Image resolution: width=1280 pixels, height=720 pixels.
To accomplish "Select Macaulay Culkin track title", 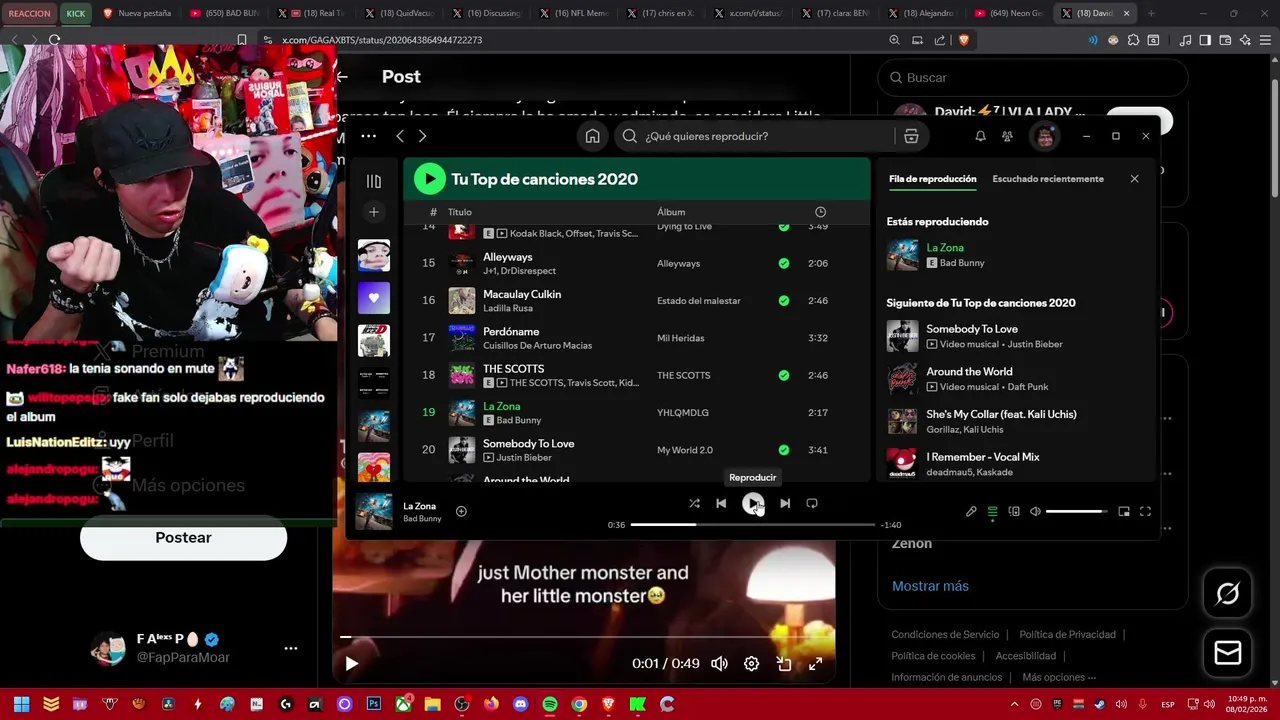I will [x=522, y=294].
